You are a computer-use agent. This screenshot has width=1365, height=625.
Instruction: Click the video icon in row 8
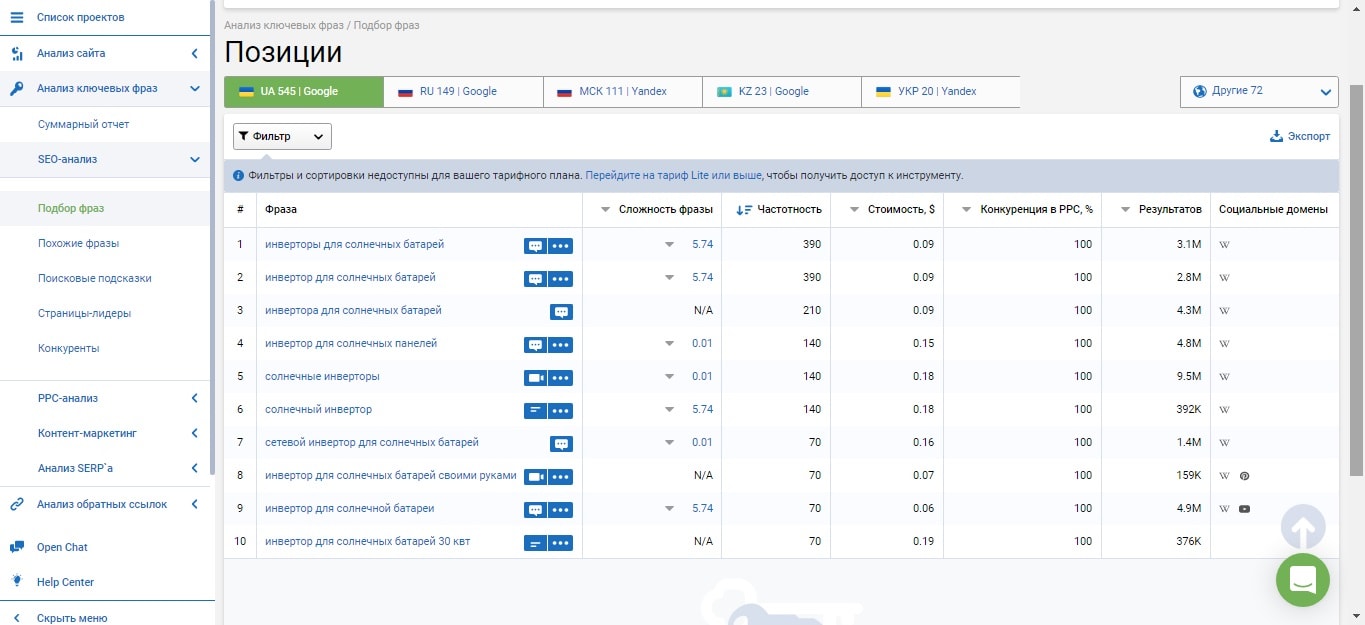click(x=536, y=477)
